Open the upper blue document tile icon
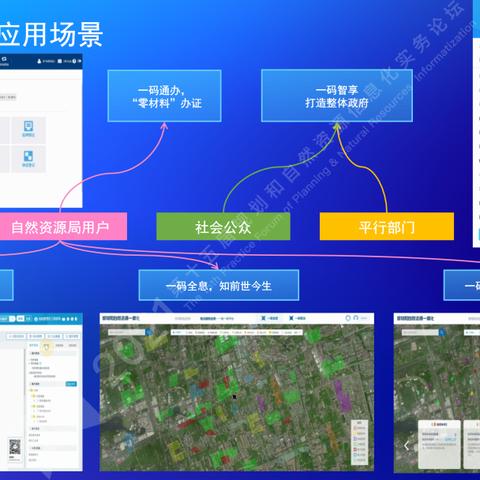480x480 pixels. click(28, 126)
